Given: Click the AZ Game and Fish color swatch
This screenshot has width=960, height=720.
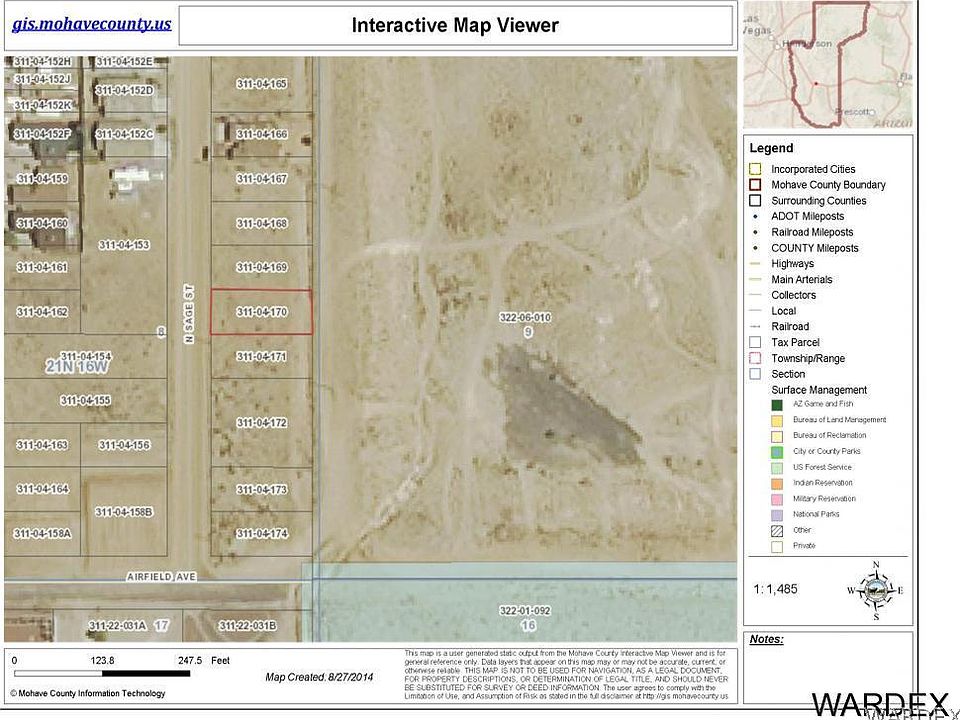Looking at the screenshot, I should tap(777, 404).
